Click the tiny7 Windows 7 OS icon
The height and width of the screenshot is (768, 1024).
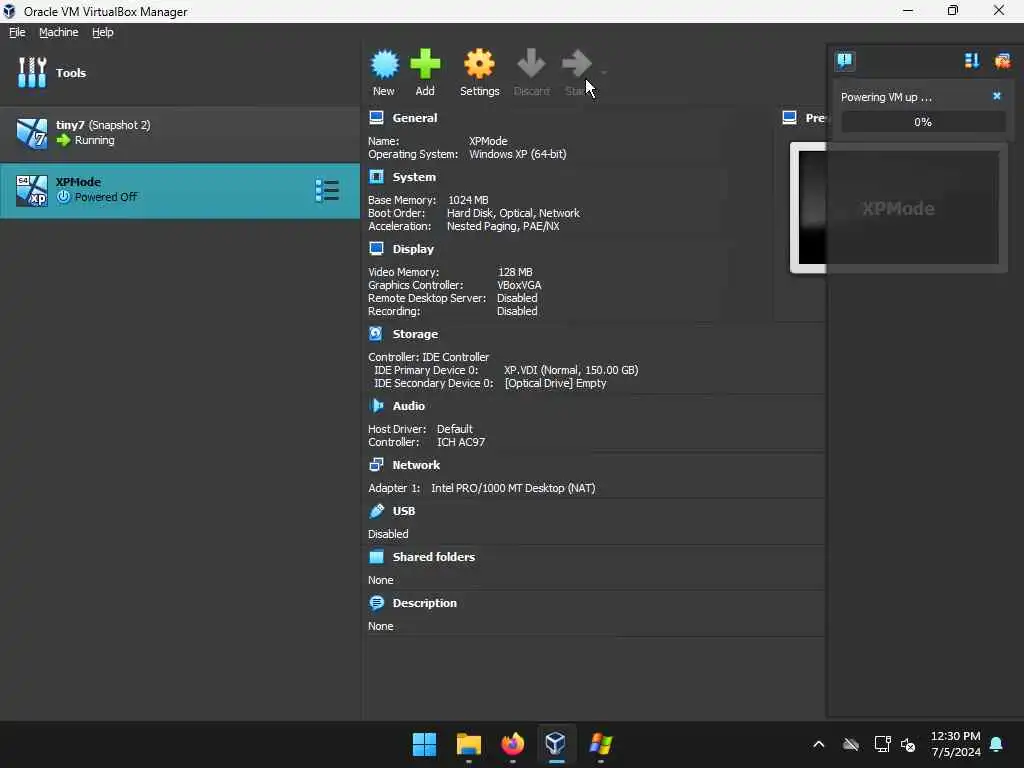pos(31,133)
